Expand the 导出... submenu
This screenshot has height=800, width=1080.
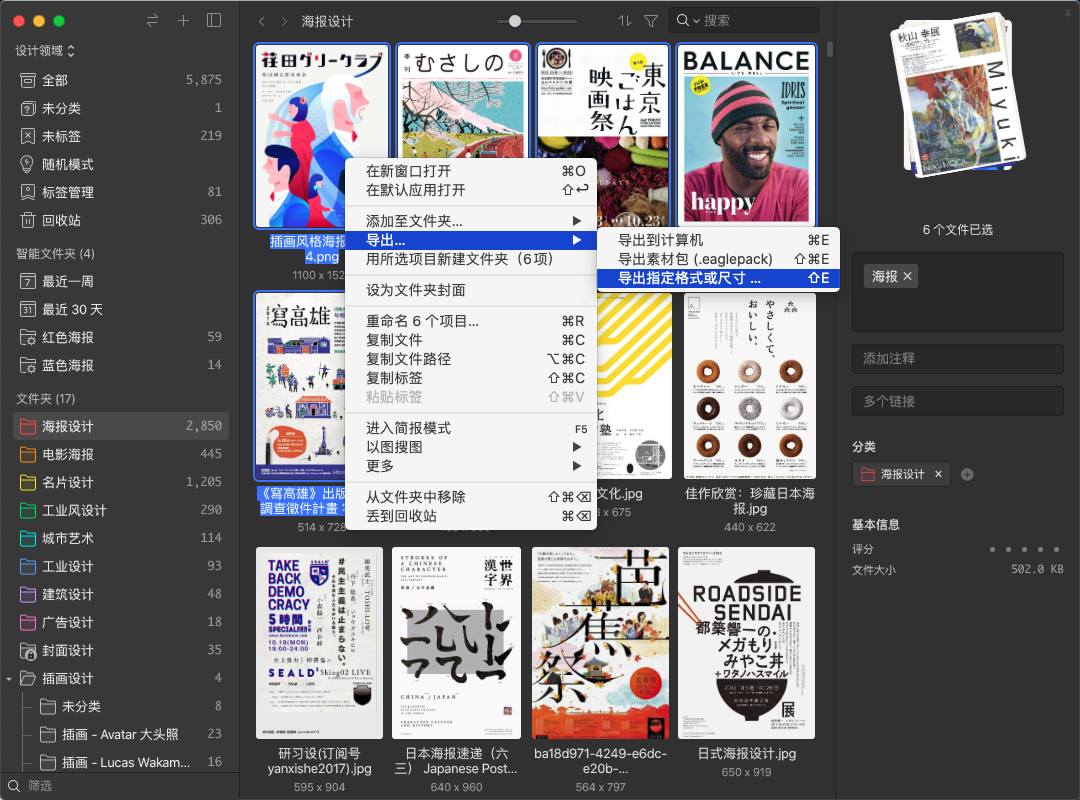click(470, 240)
